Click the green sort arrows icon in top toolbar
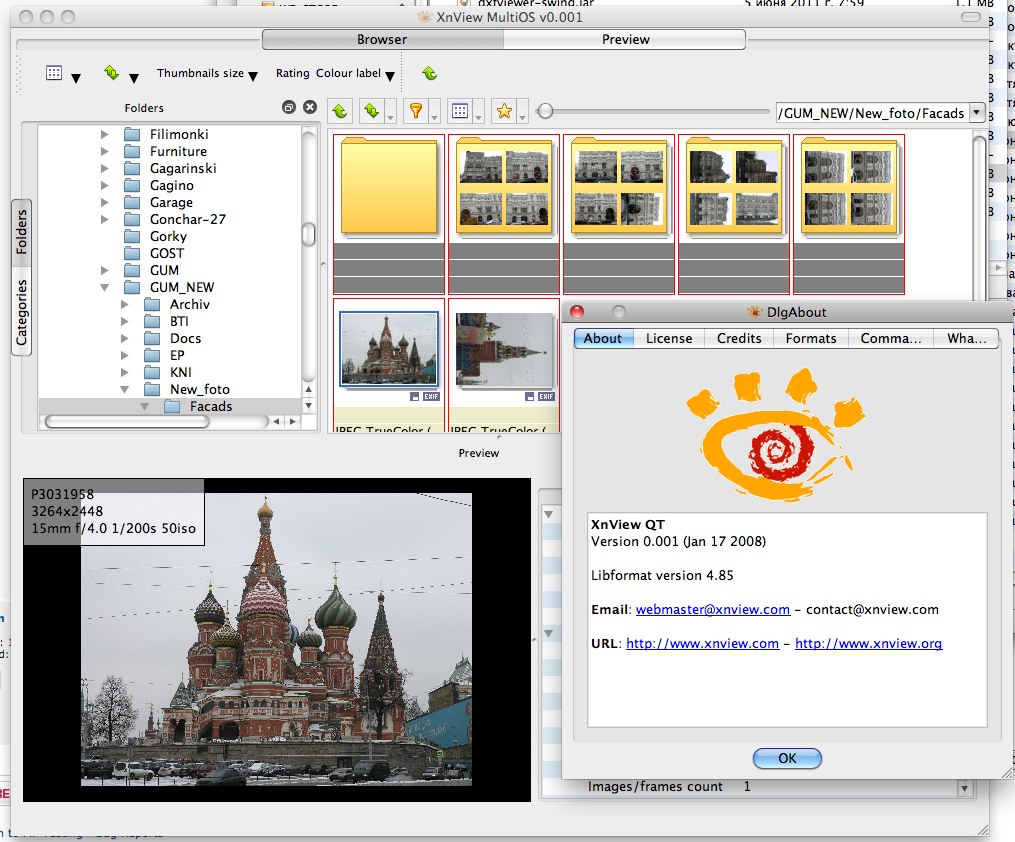Viewport: 1015px width, 842px height. pos(111,72)
